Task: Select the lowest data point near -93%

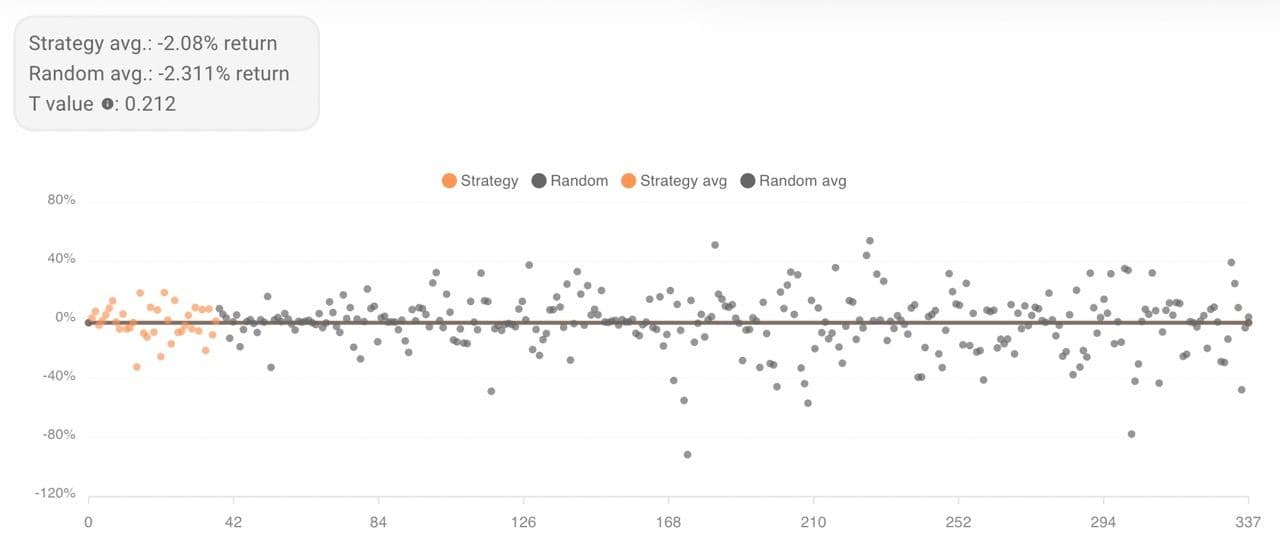Action: coord(687,454)
